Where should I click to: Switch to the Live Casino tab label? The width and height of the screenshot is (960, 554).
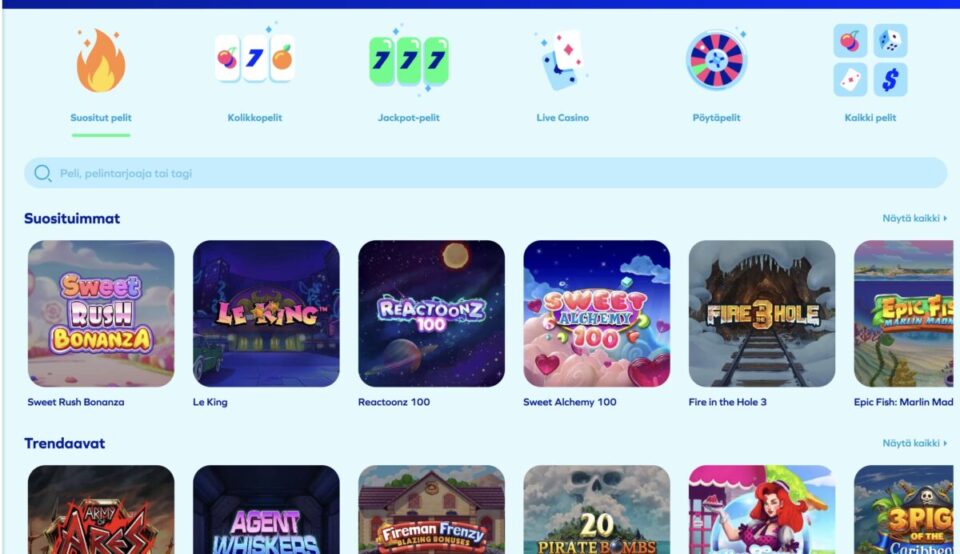(x=563, y=118)
